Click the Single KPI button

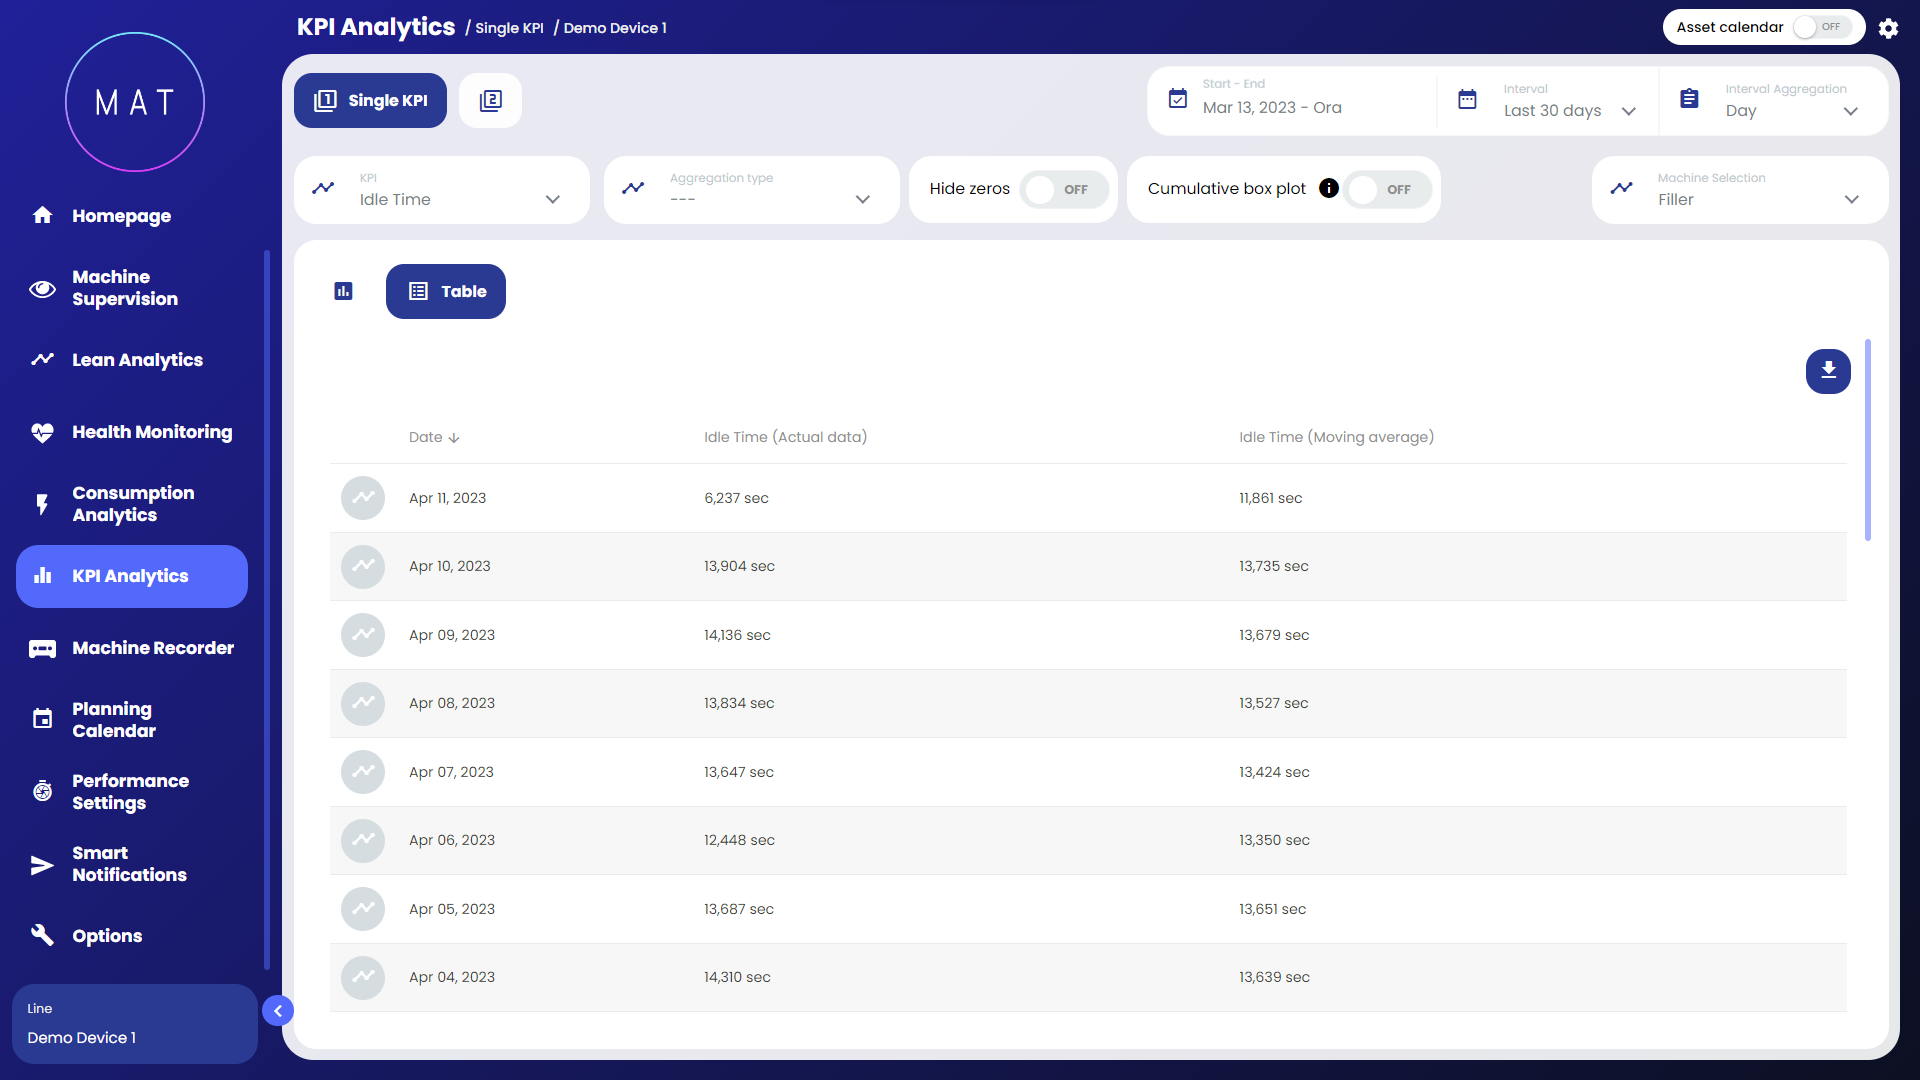pyautogui.click(x=370, y=100)
